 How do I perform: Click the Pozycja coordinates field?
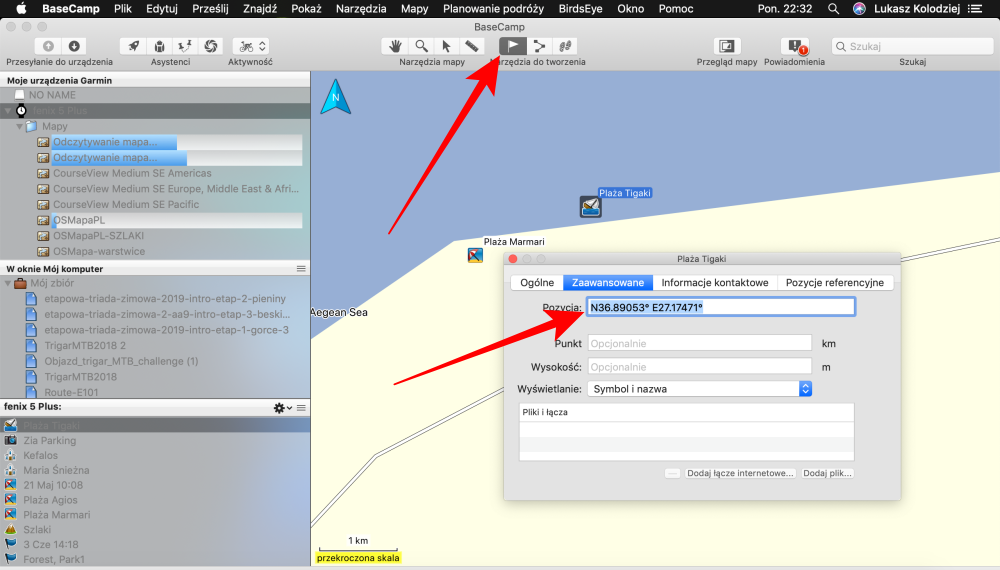[x=721, y=307]
